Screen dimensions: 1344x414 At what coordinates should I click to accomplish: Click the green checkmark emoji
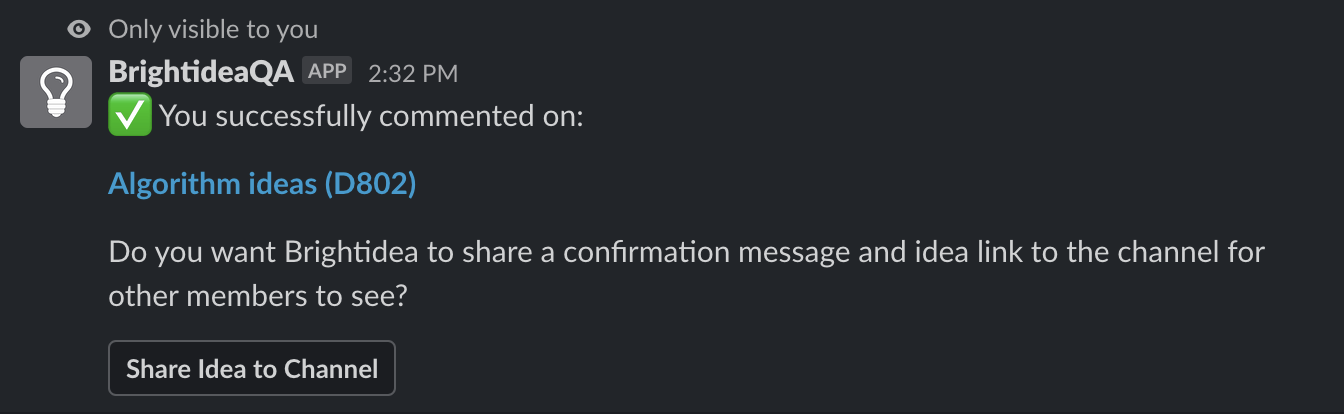pos(130,116)
